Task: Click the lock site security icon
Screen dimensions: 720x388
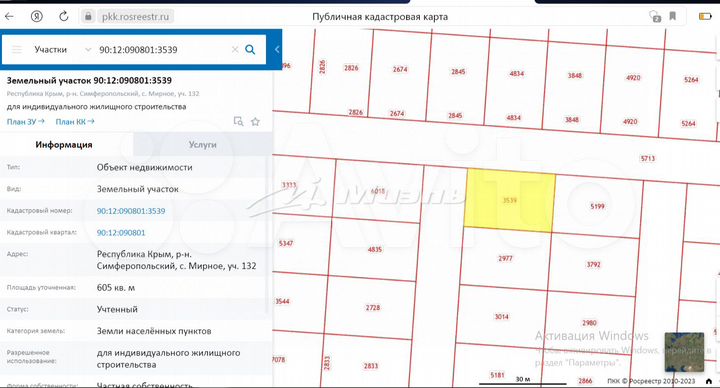Action: (x=88, y=17)
